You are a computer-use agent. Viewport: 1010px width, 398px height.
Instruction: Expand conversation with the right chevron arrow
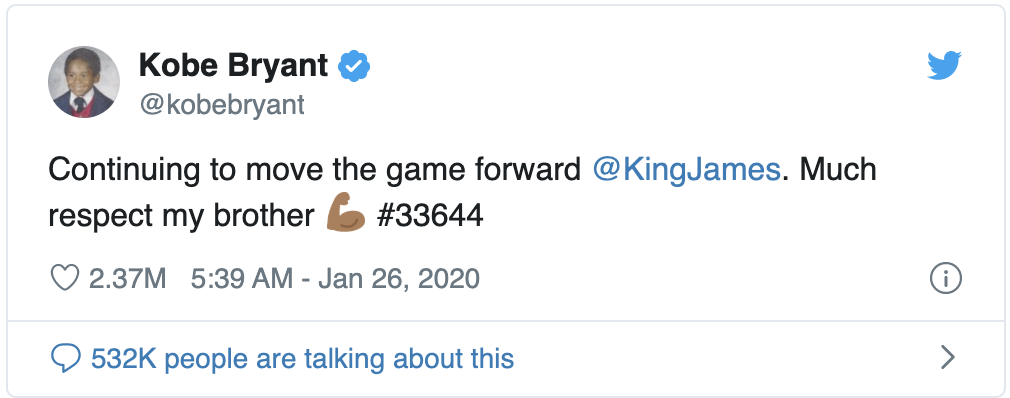947,357
